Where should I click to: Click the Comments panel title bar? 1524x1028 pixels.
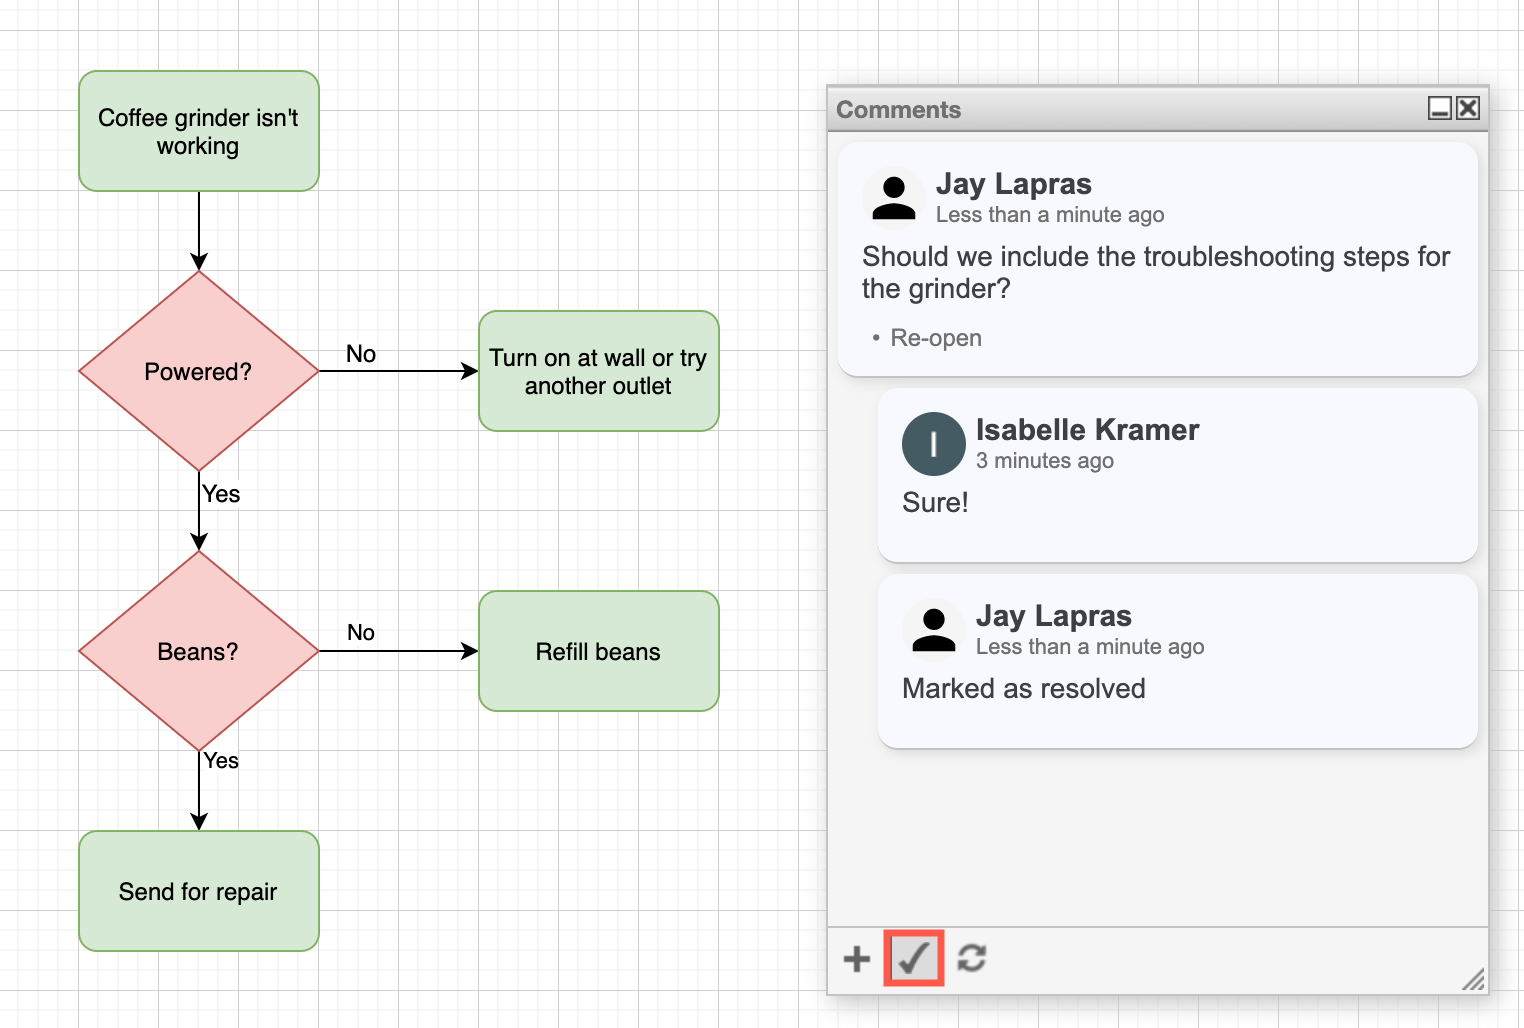click(x=1100, y=109)
